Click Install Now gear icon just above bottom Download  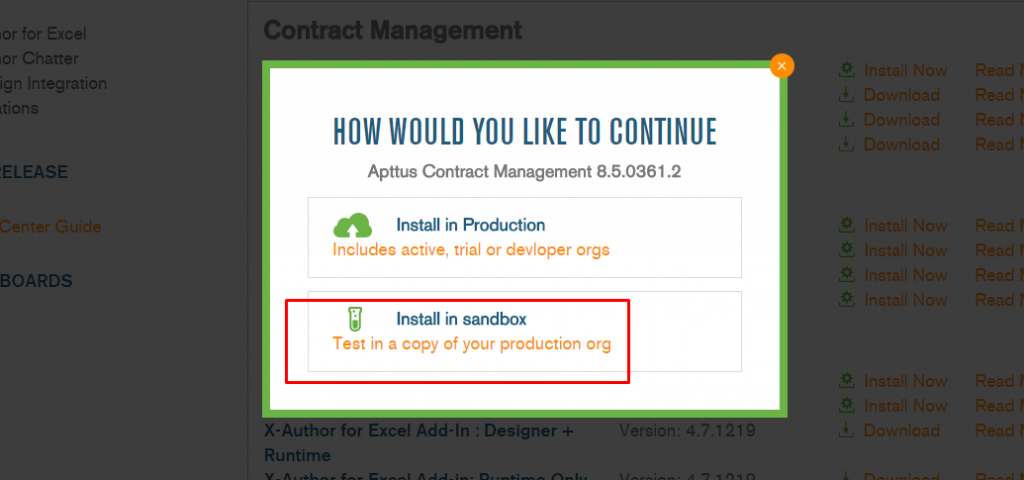tap(846, 405)
